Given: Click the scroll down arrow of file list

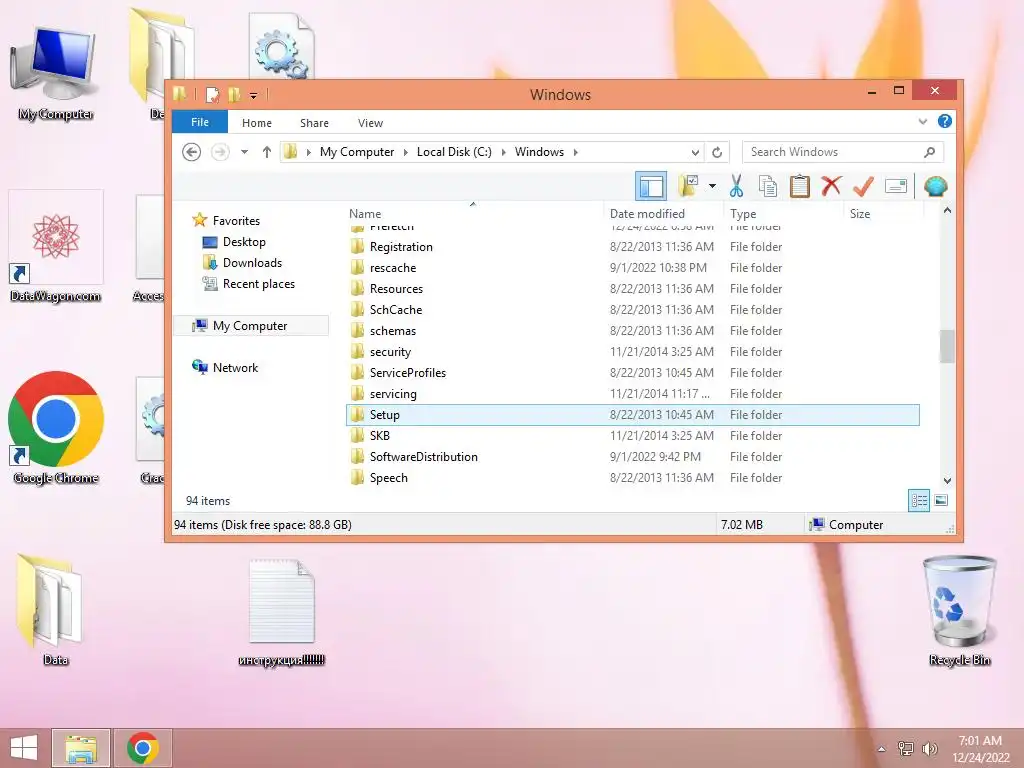Looking at the screenshot, I should (x=947, y=481).
